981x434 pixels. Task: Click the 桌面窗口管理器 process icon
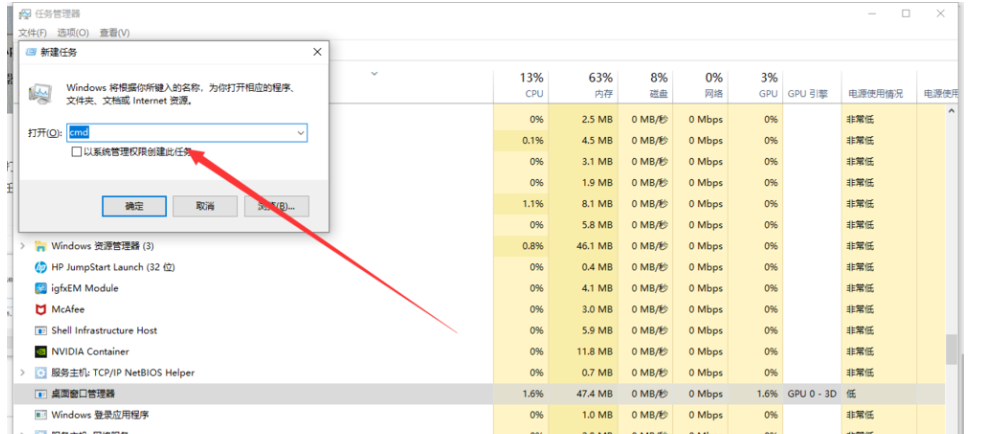41,394
